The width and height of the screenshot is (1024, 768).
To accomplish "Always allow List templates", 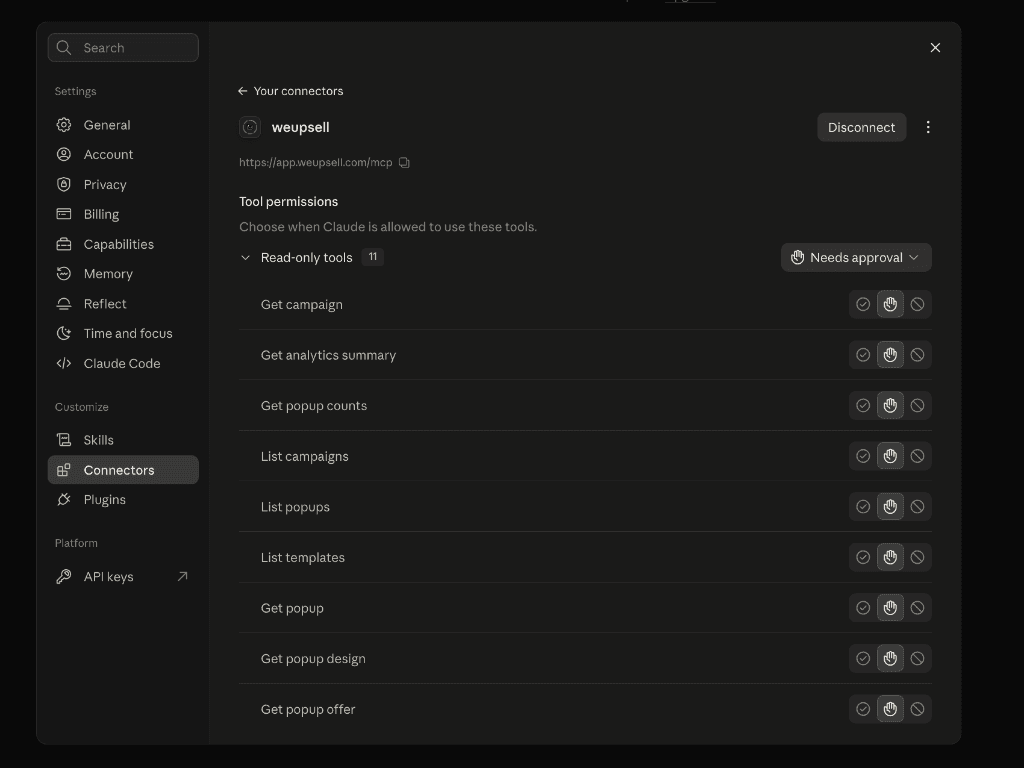I will click(x=863, y=557).
